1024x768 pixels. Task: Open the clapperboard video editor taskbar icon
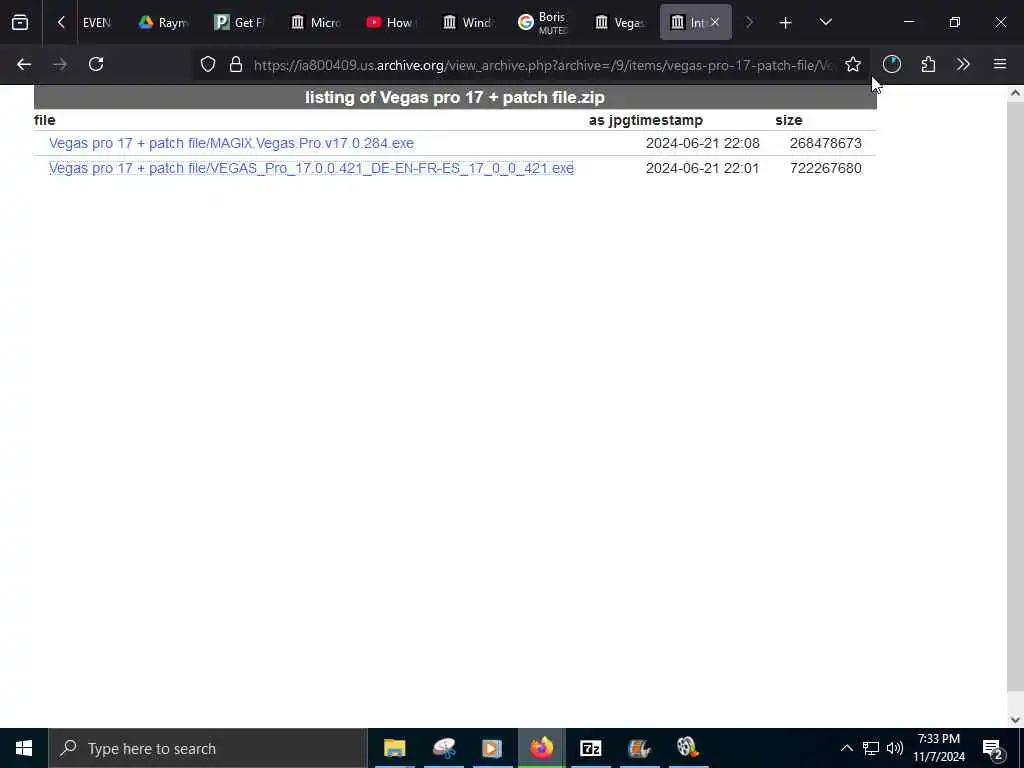(x=639, y=748)
